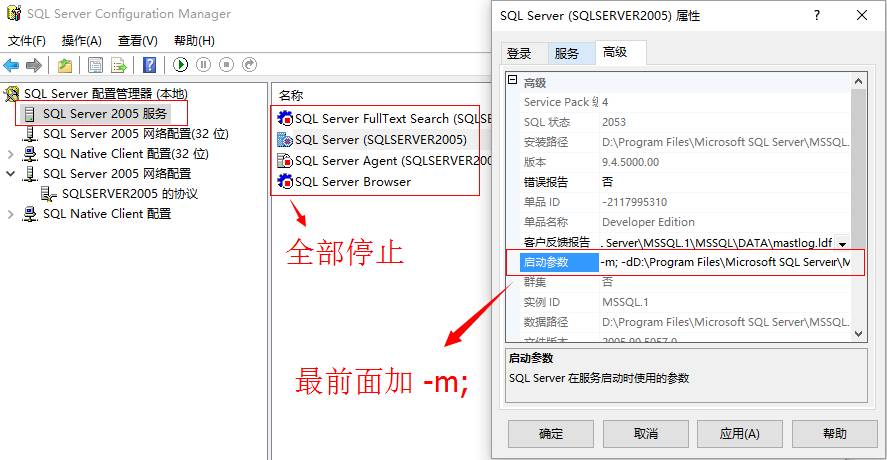Pause service using toolbar pause icon
Screen dimensions: 887x460
204,65
